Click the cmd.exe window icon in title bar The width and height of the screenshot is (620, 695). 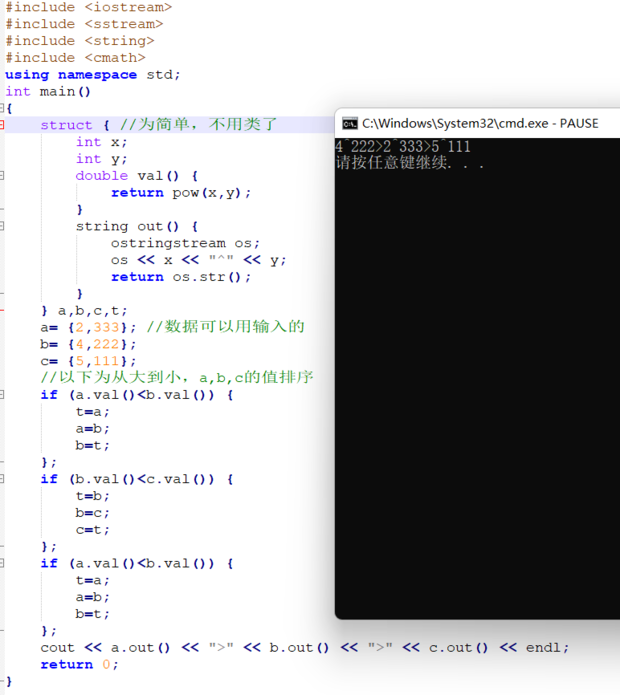pos(350,124)
